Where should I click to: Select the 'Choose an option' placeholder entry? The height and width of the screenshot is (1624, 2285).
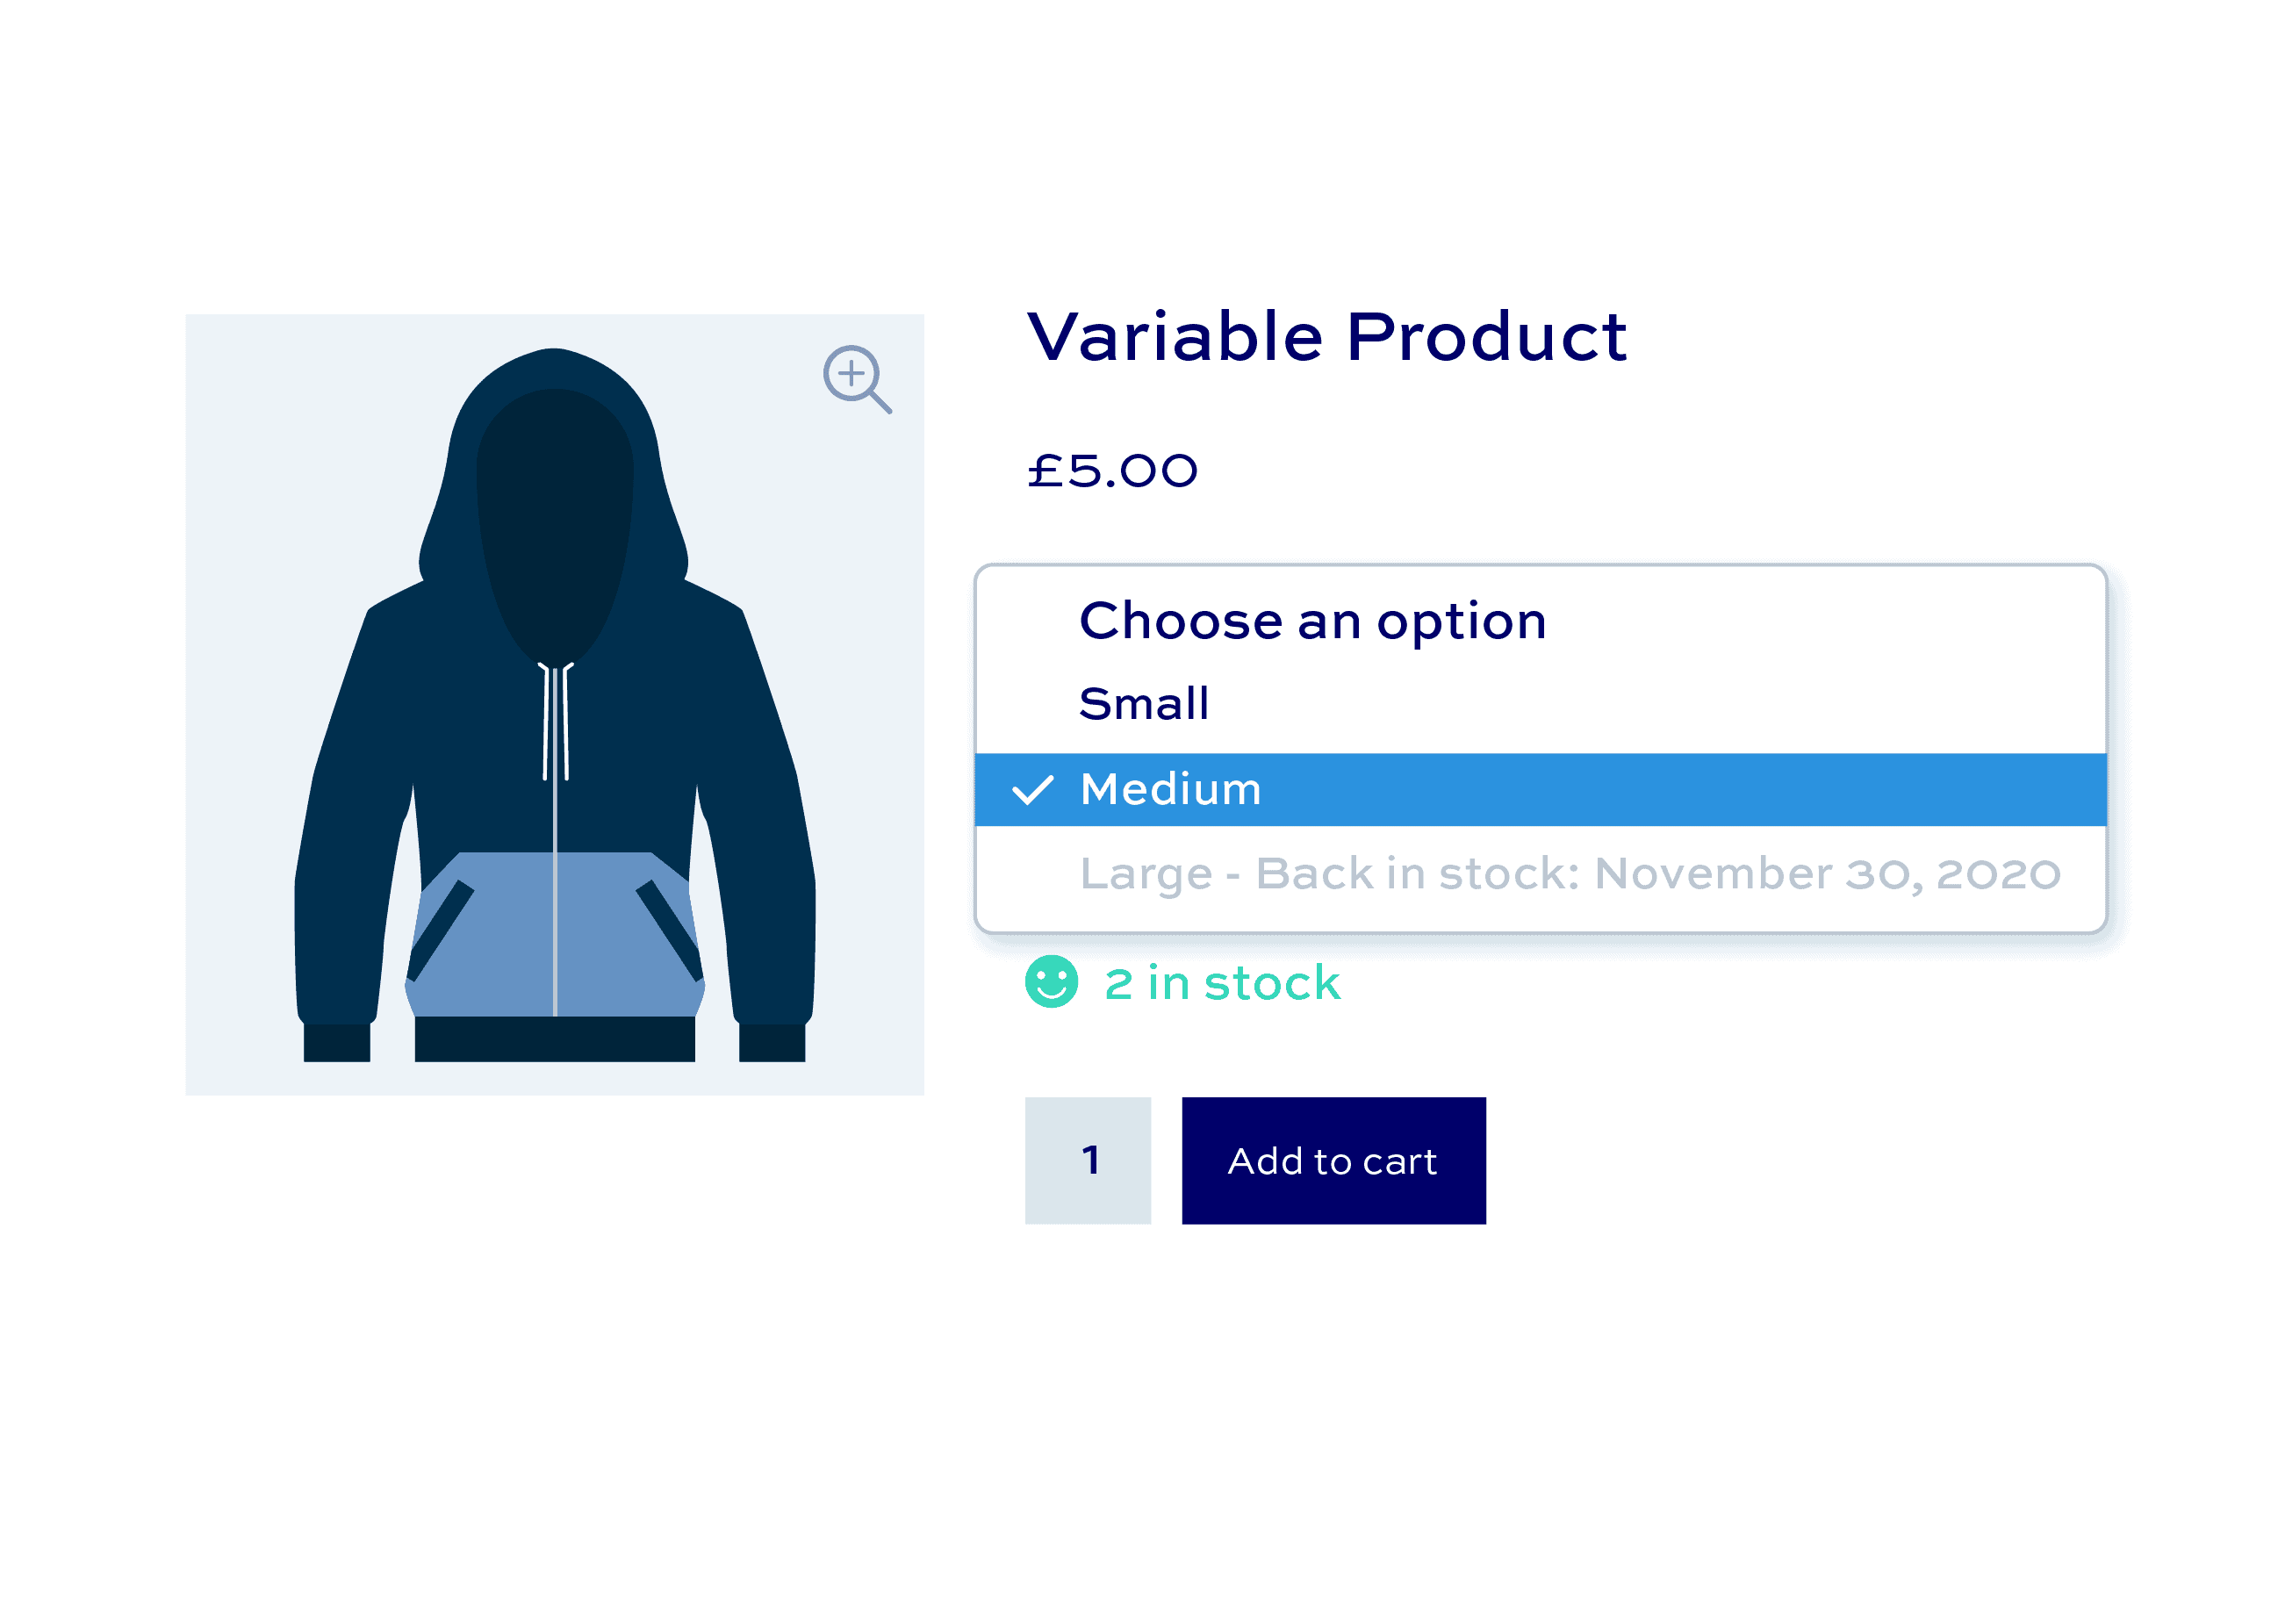pos(1540,621)
